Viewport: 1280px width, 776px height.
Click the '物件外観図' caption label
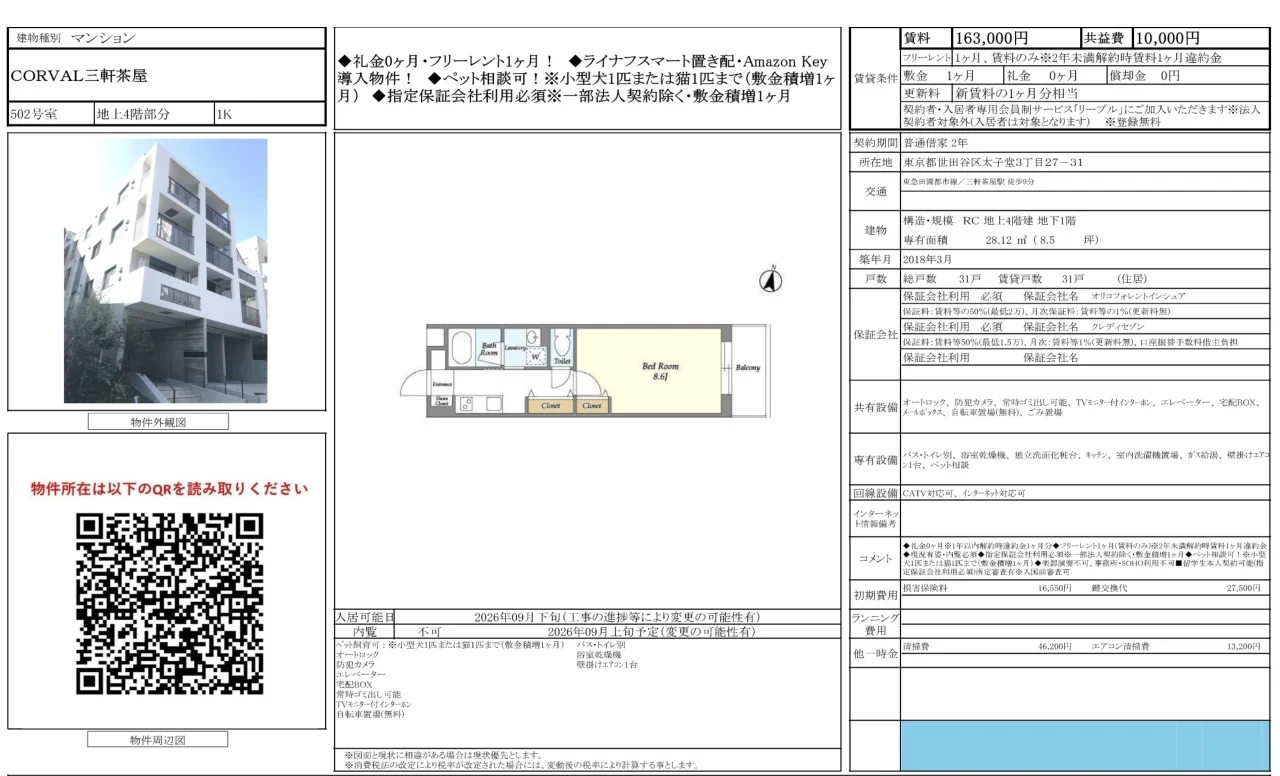point(158,422)
